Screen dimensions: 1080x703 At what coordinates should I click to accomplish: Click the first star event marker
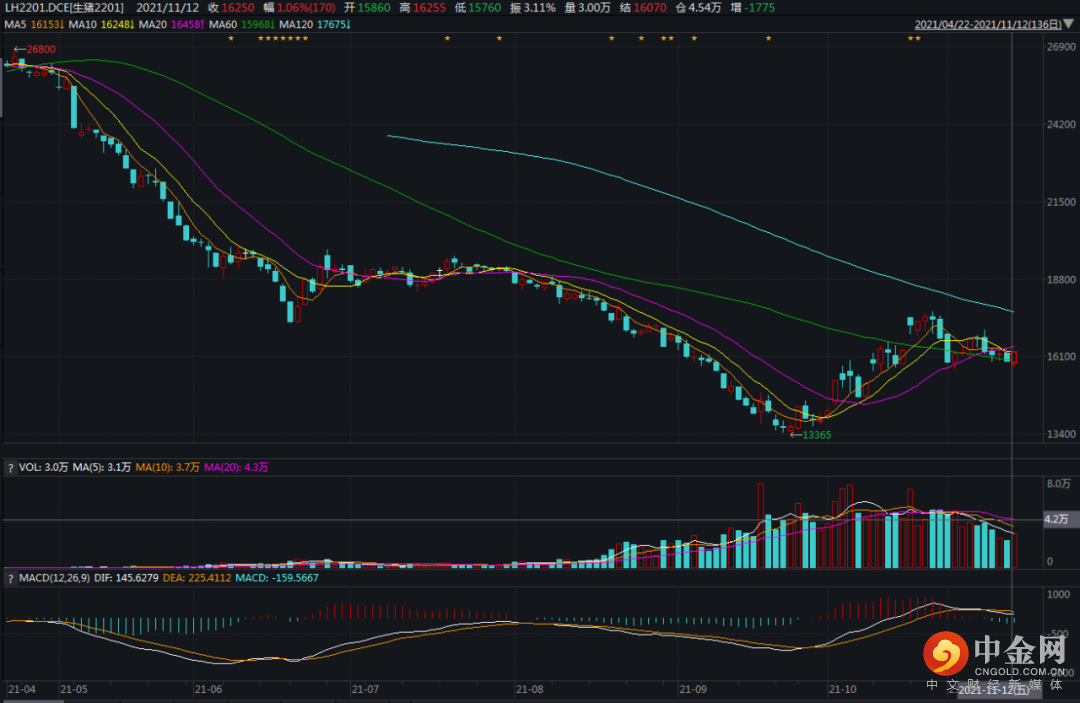[230, 39]
